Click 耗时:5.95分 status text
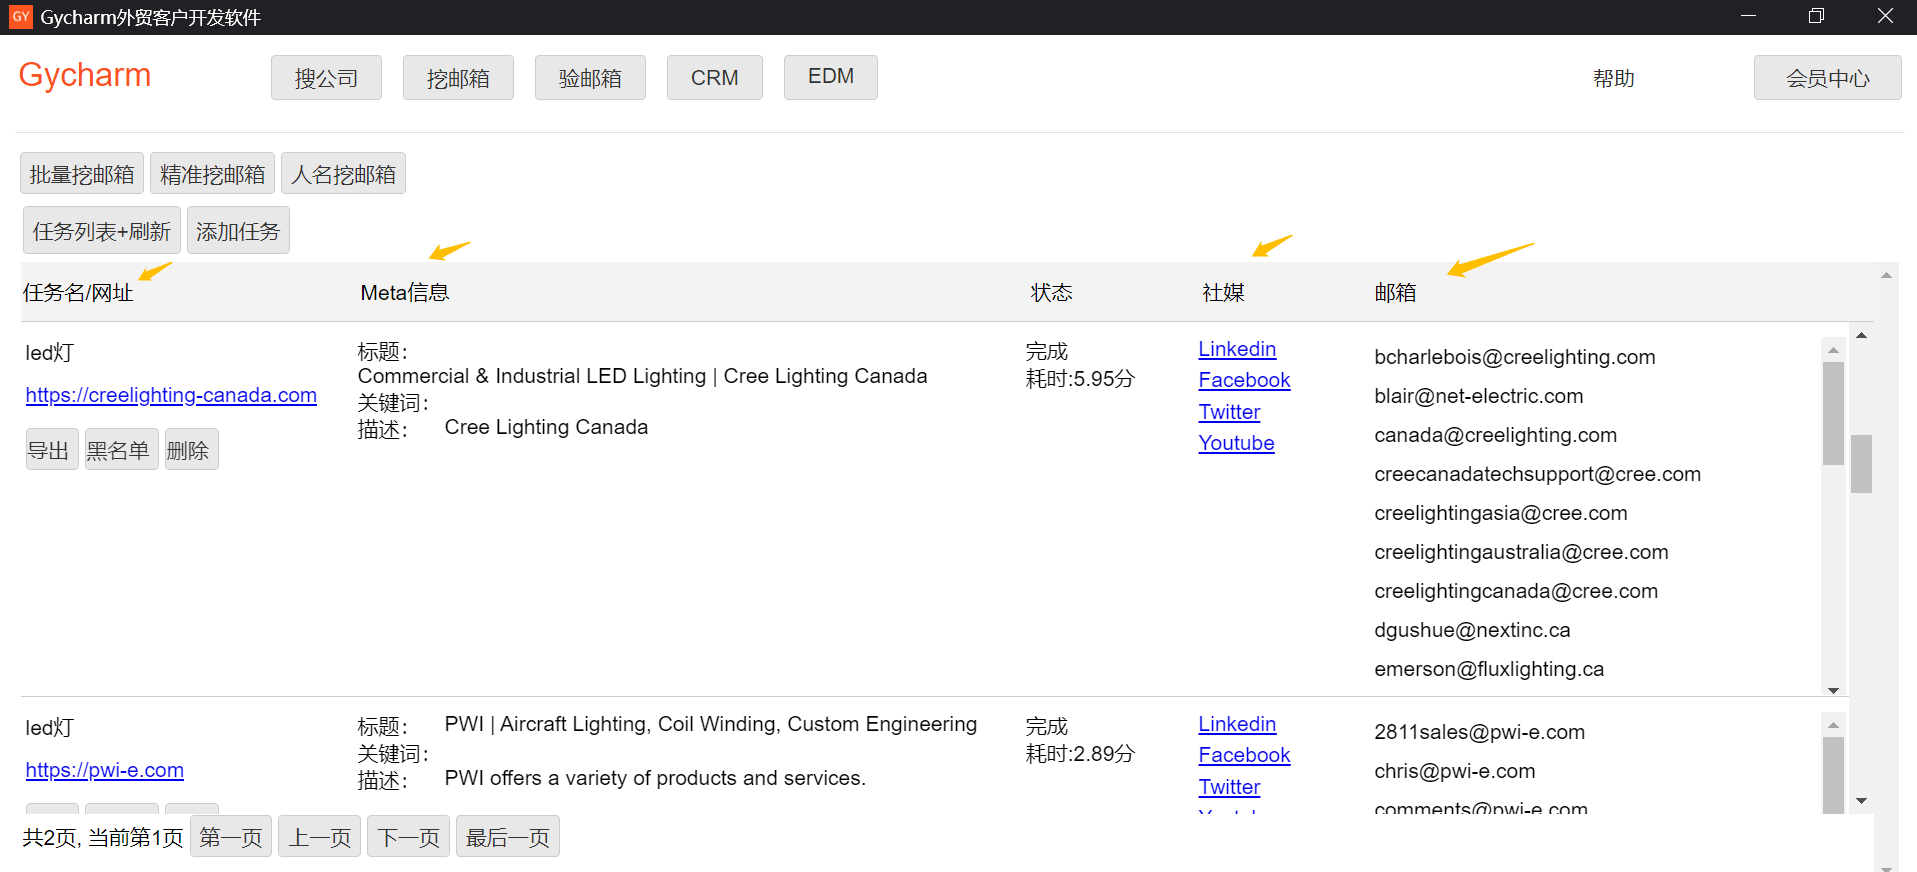 tap(1080, 379)
